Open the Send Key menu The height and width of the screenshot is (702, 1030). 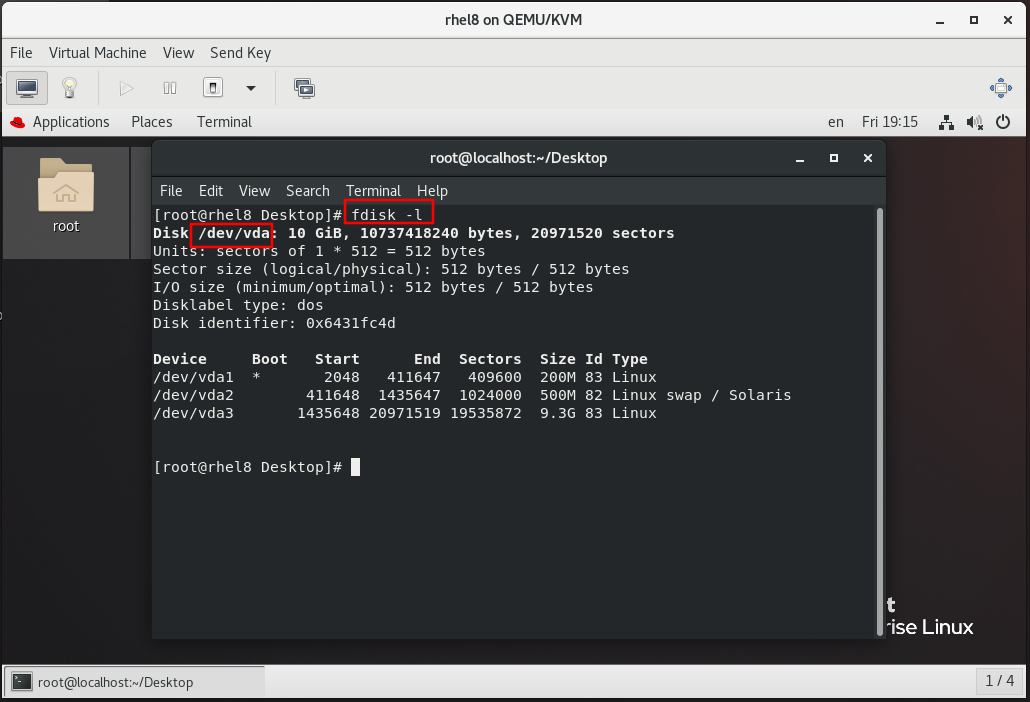tap(240, 53)
